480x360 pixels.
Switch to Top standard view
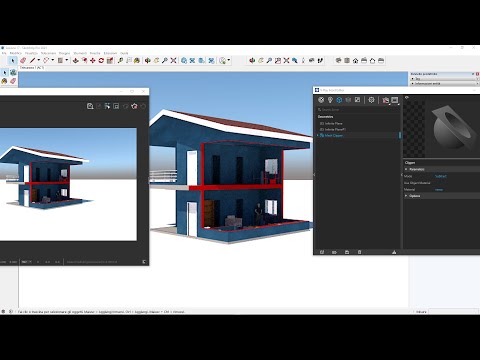347,60
